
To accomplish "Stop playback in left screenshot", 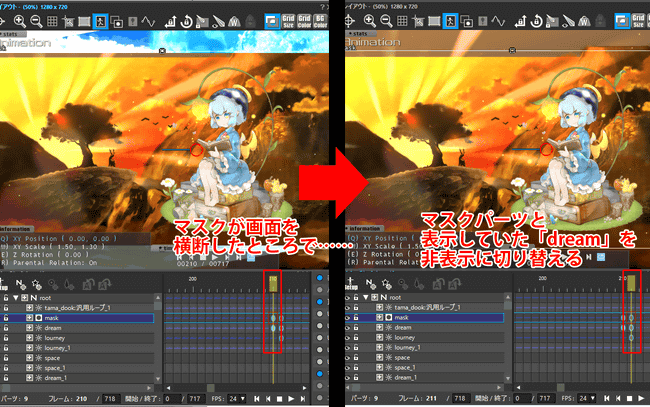I will [279, 399].
